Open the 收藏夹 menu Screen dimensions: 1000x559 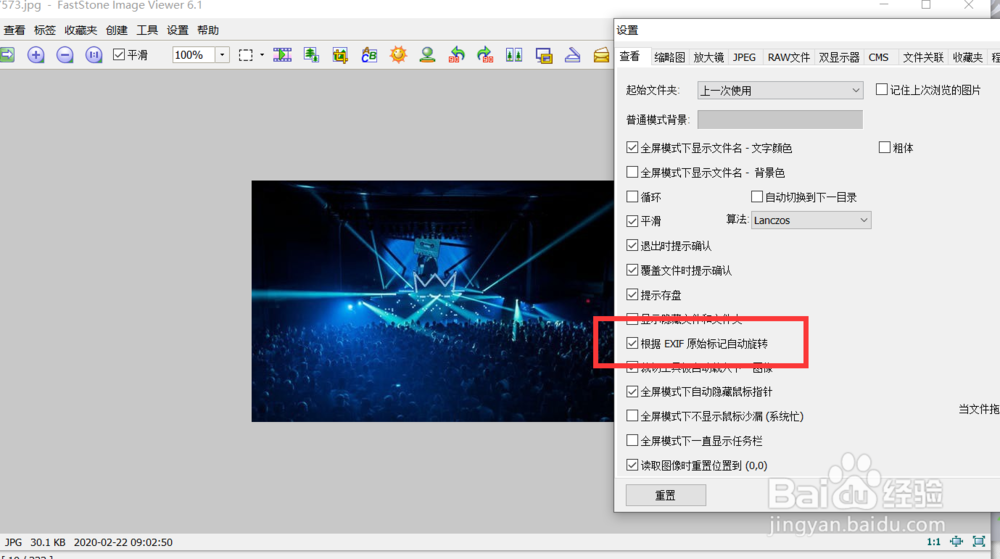click(x=80, y=30)
